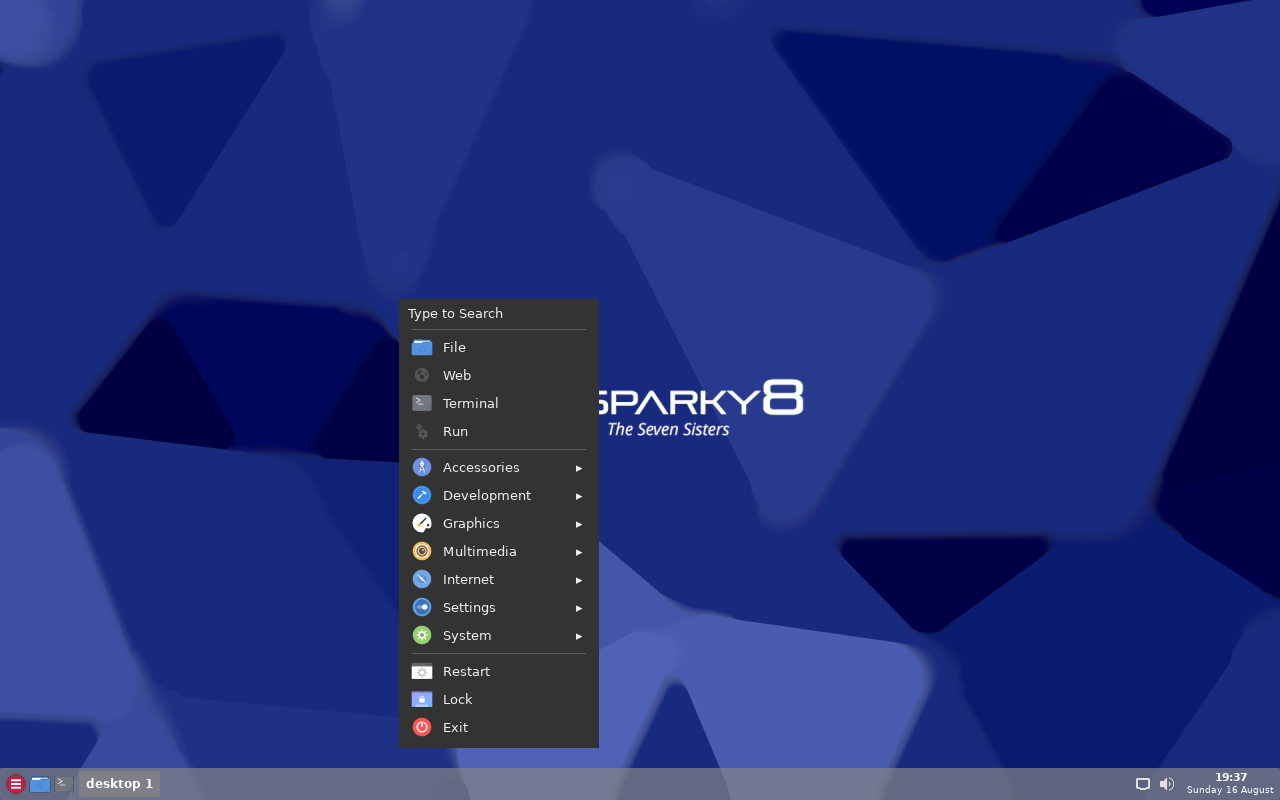
Task: Open System category label
Action: [467, 635]
